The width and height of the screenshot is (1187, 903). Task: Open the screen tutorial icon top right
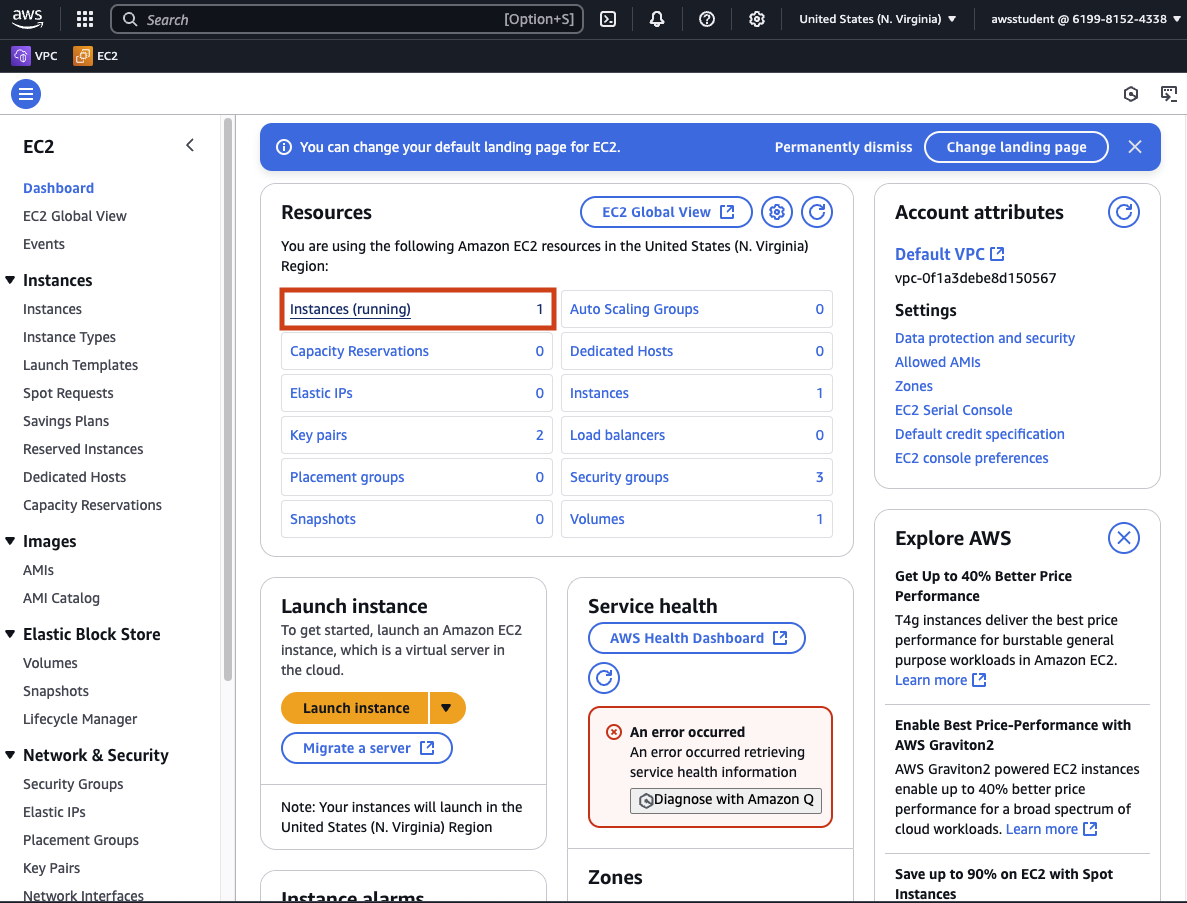click(1169, 94)
